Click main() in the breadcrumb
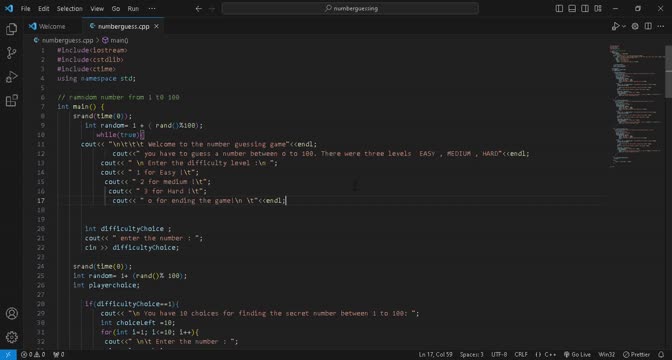The height and width of the screenshot is (360, 672). tap(115, 40)
